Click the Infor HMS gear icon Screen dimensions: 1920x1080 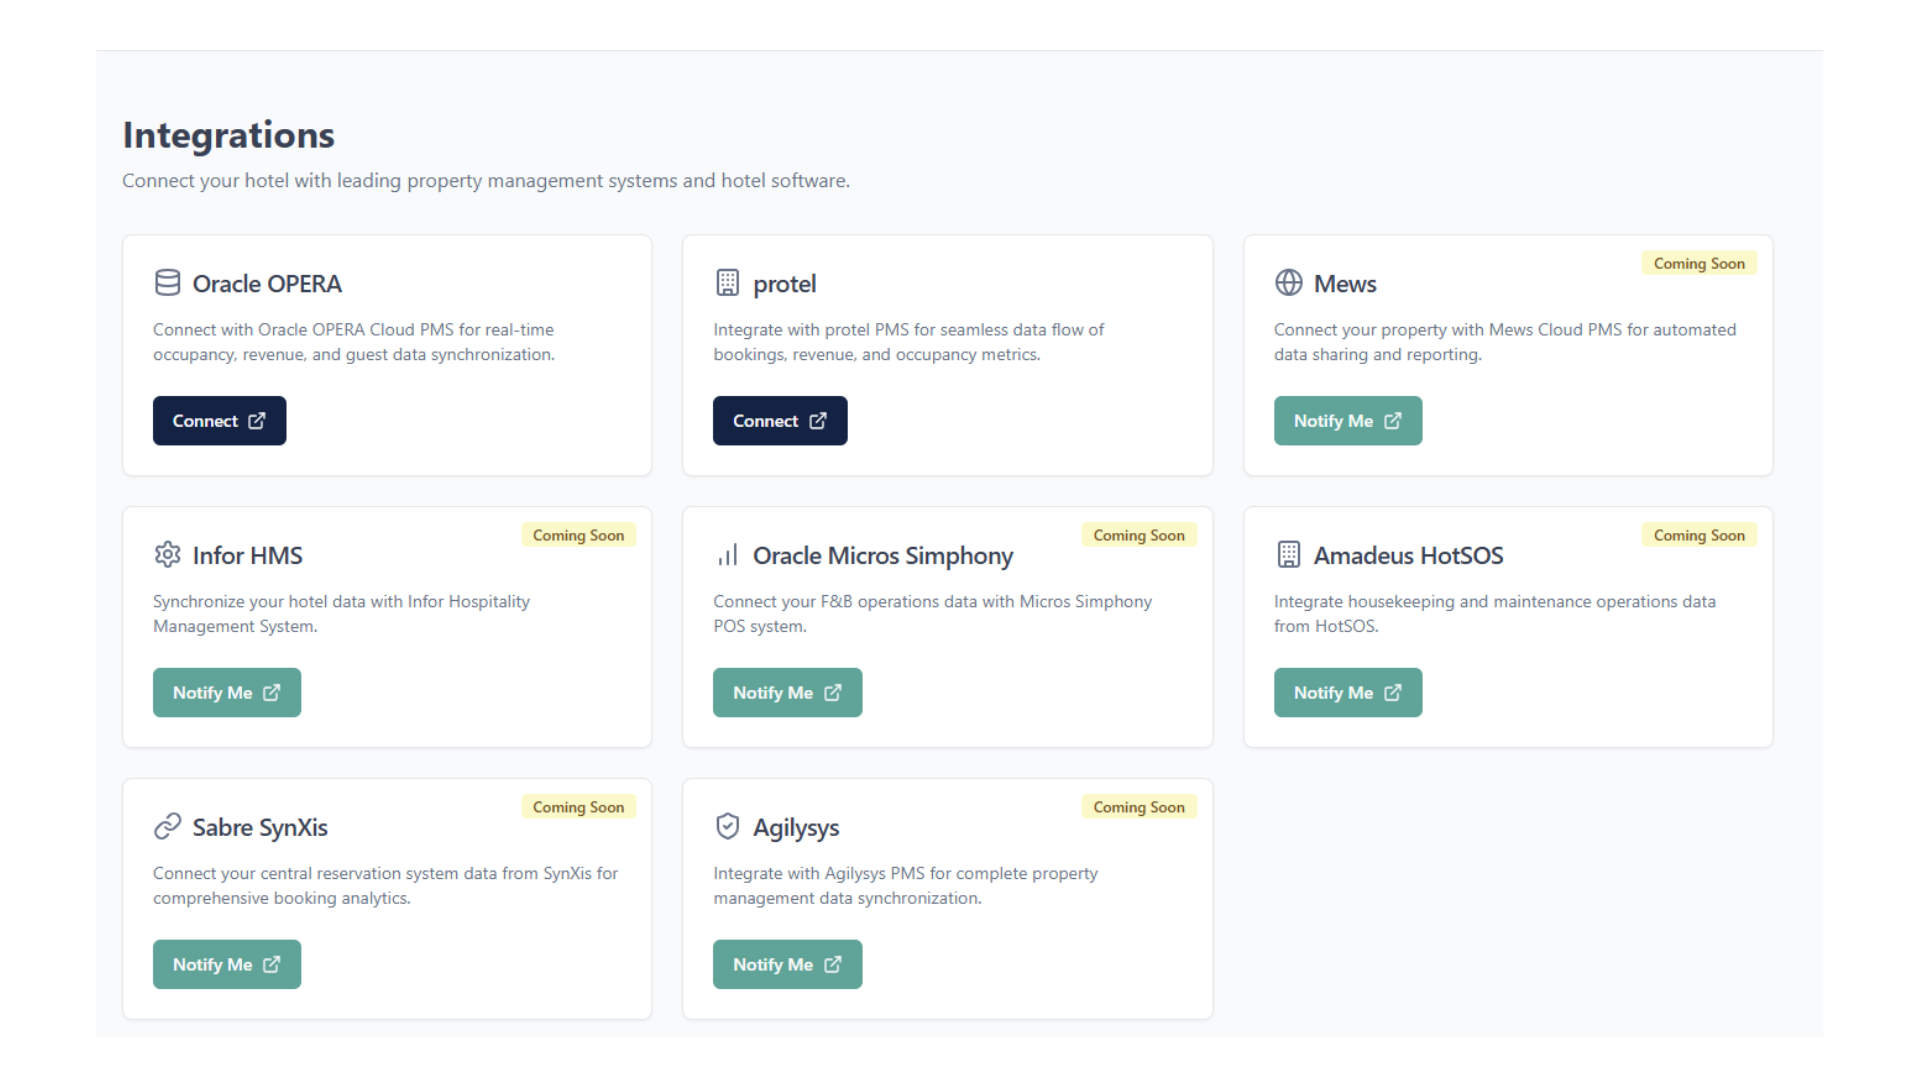[167, 554]
